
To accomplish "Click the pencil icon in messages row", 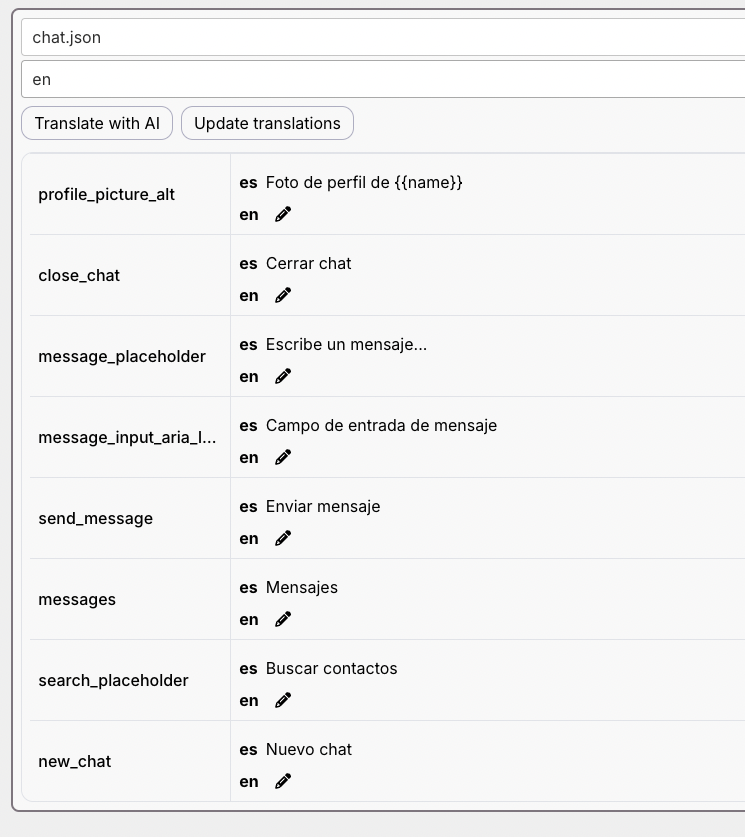I will tap(283, 620).
